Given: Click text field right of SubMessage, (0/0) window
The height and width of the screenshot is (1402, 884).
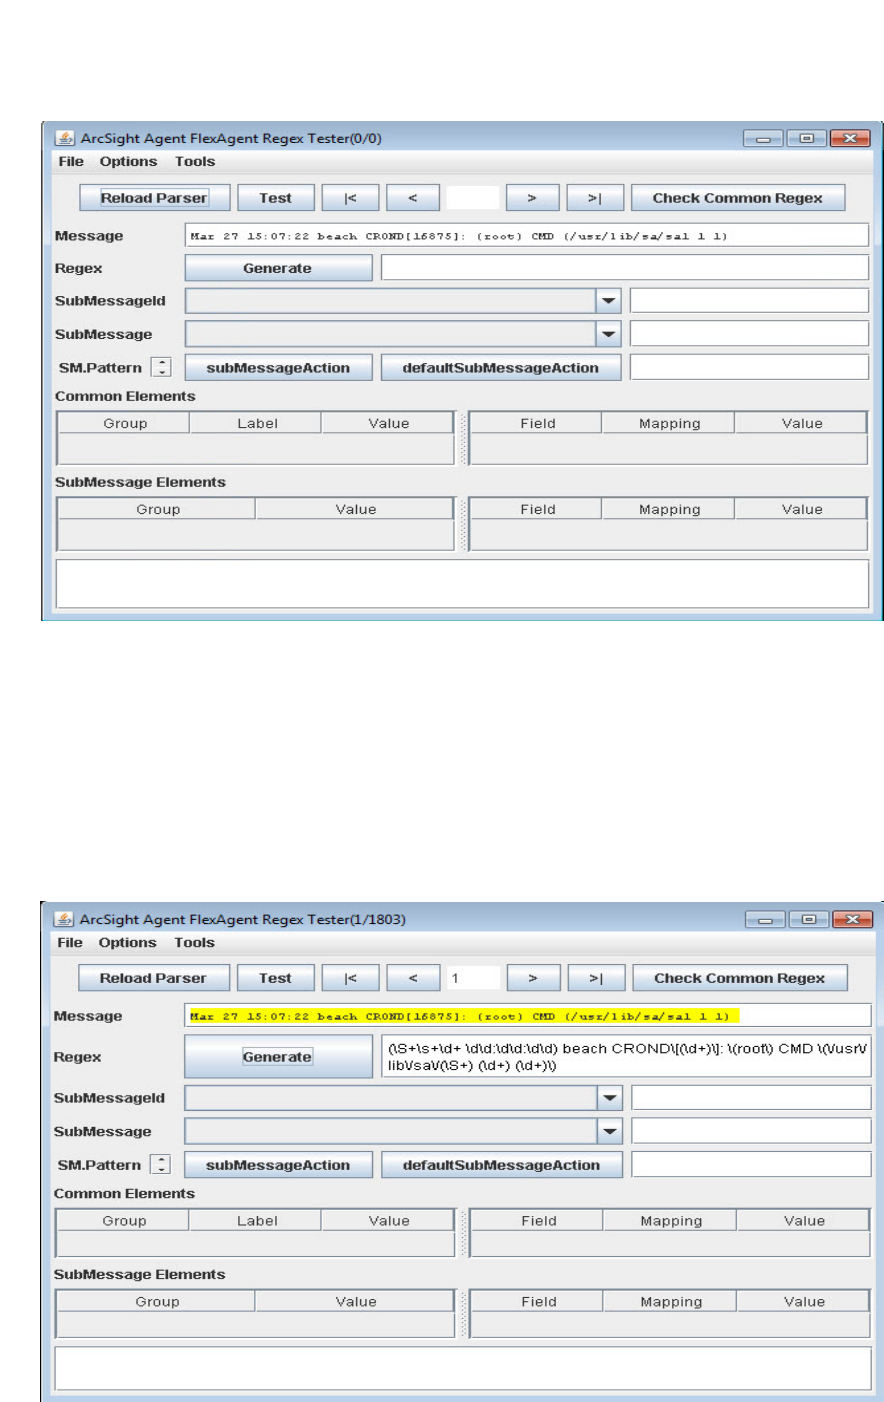Looking at the screenshot, I should tap(749, 334).
